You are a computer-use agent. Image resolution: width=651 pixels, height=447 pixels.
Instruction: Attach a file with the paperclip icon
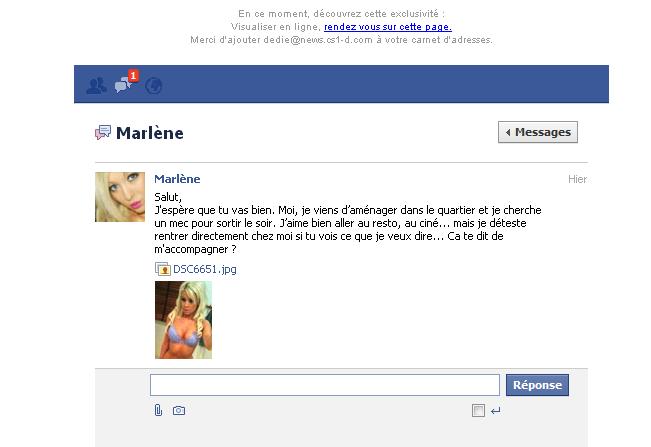click(158, 410)
